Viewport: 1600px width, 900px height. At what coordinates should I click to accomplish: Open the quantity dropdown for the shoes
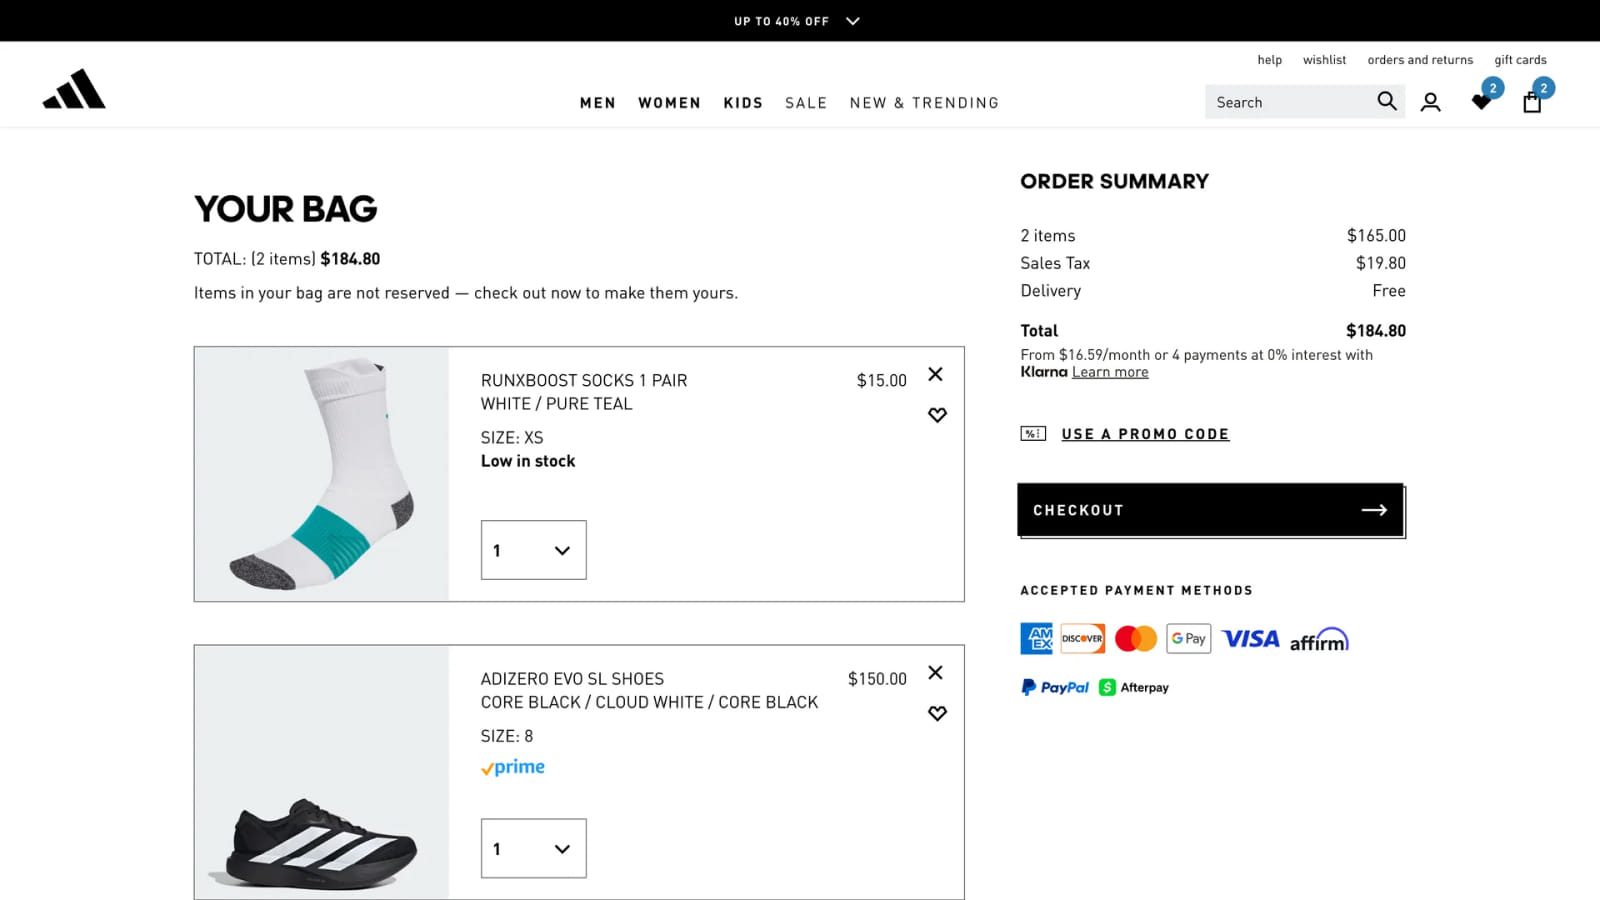pos(533,848)
